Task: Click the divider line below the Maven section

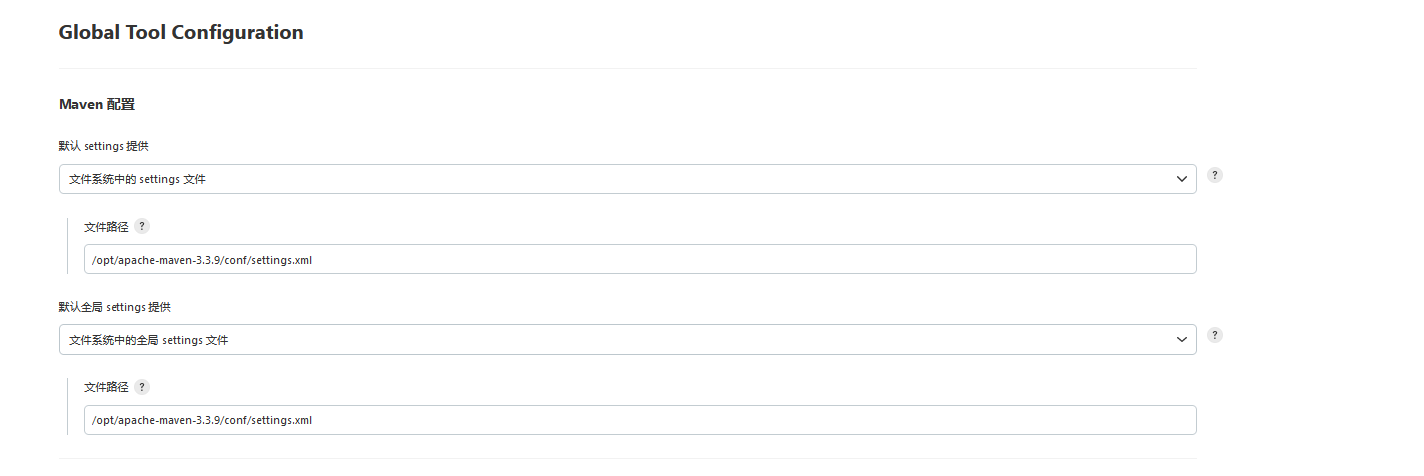Action: point(627,458)
